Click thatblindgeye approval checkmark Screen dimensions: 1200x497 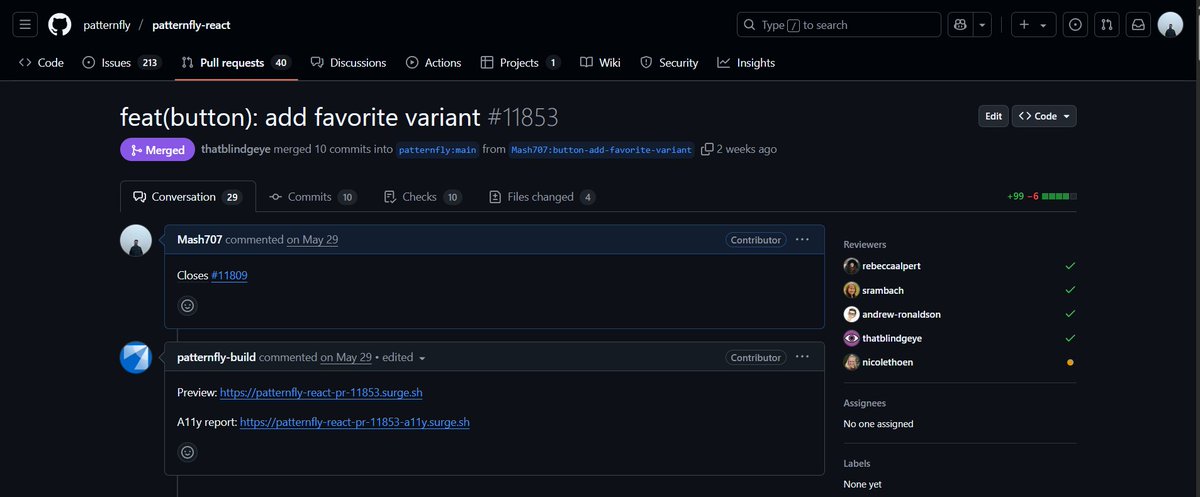pyautogui.click(x=1070, y=338)
